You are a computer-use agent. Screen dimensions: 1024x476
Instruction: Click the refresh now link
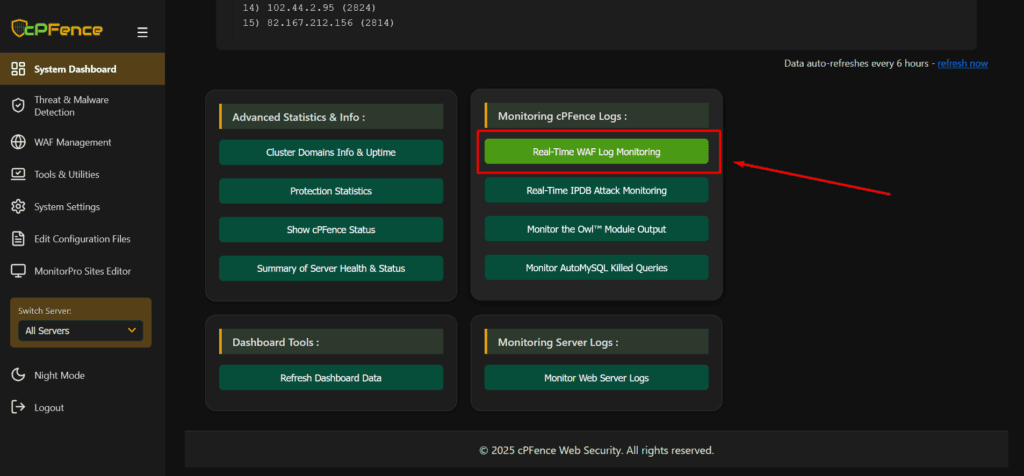pos(962,63)
